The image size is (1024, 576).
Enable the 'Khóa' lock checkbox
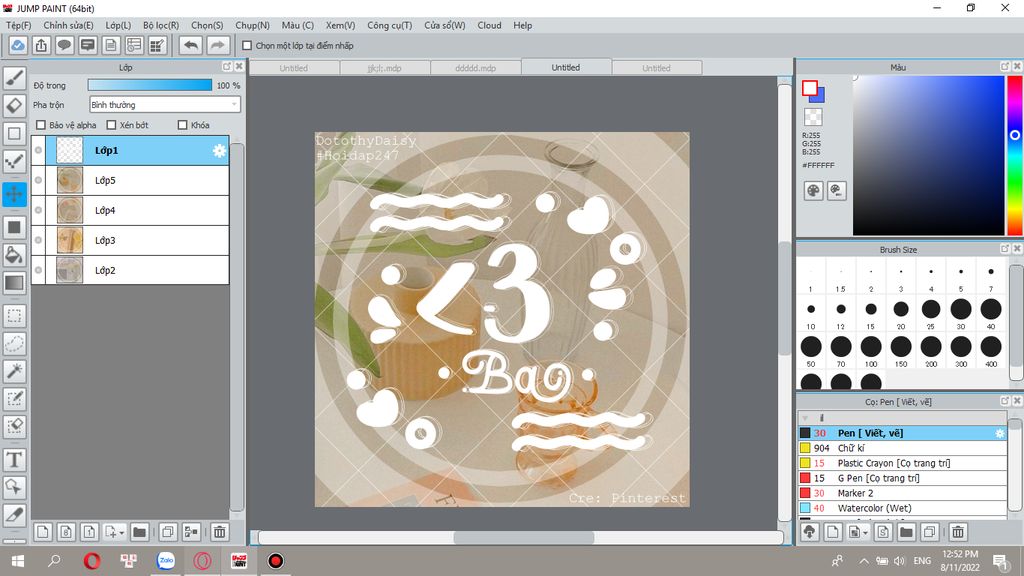tap(182, 125)
